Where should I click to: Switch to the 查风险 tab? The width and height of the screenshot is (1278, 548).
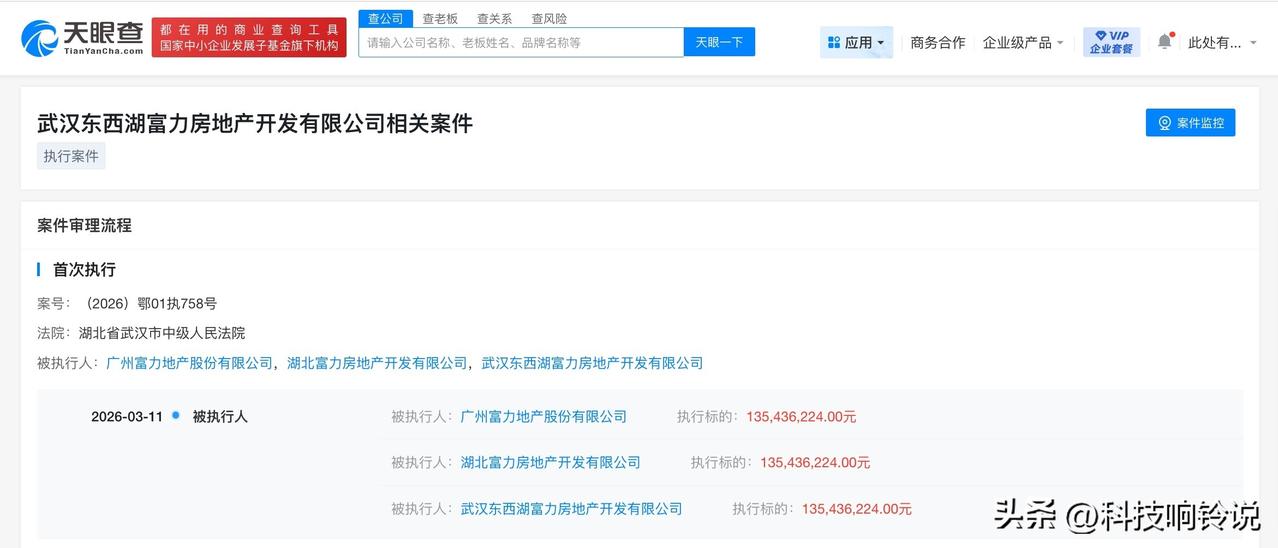click(549, 18)
